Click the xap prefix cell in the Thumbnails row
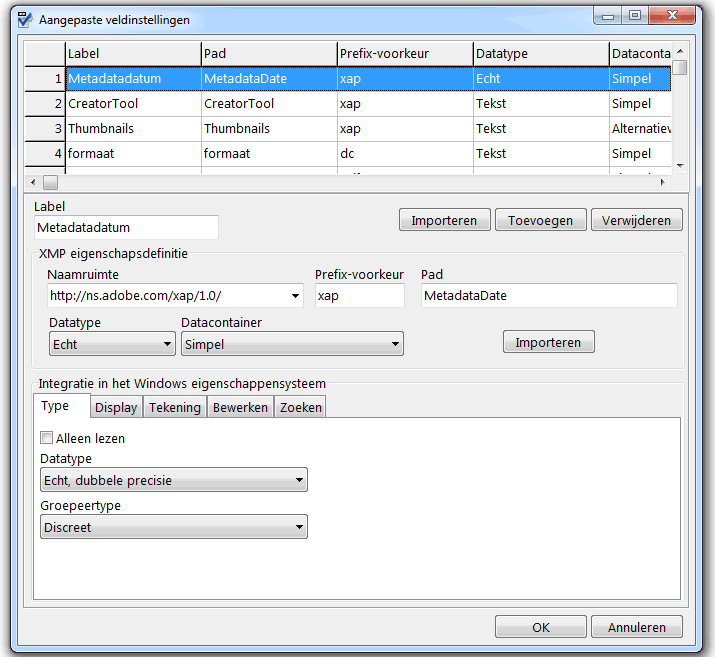The height and width of the screenshot is (657, 715). click(x=405, y=129)
